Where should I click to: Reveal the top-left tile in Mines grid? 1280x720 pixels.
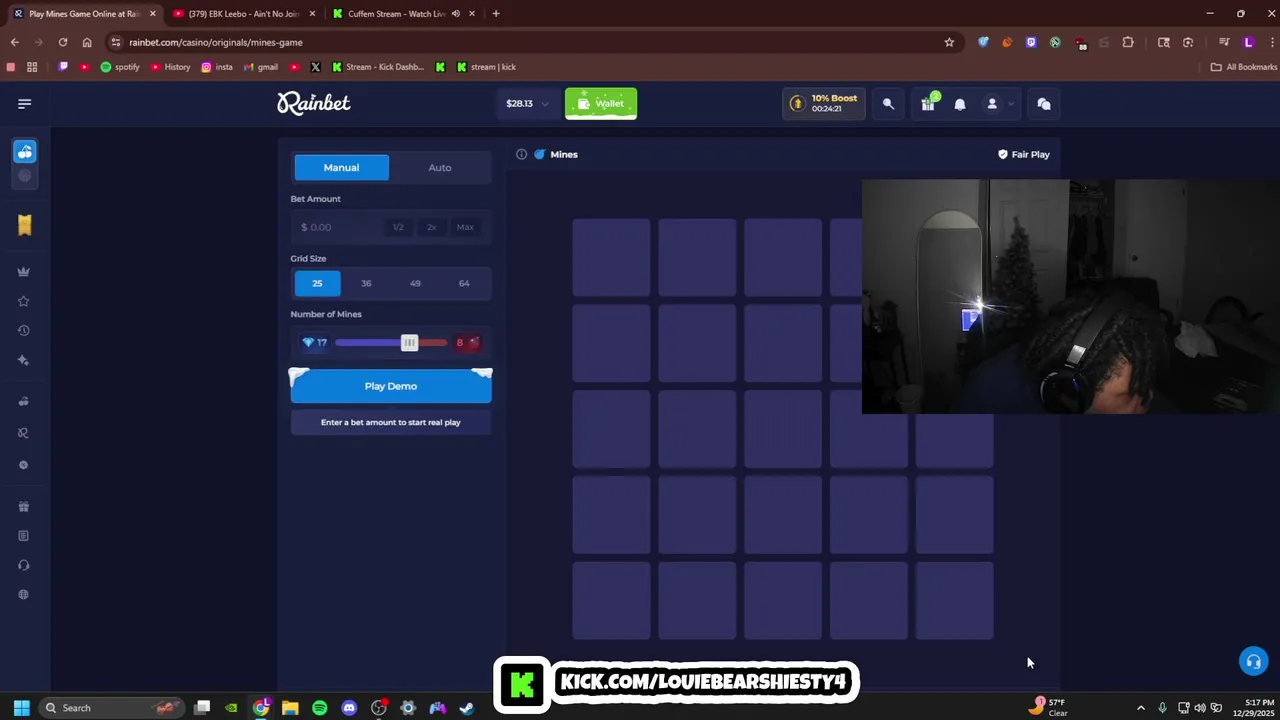click(x=611, y=257)
